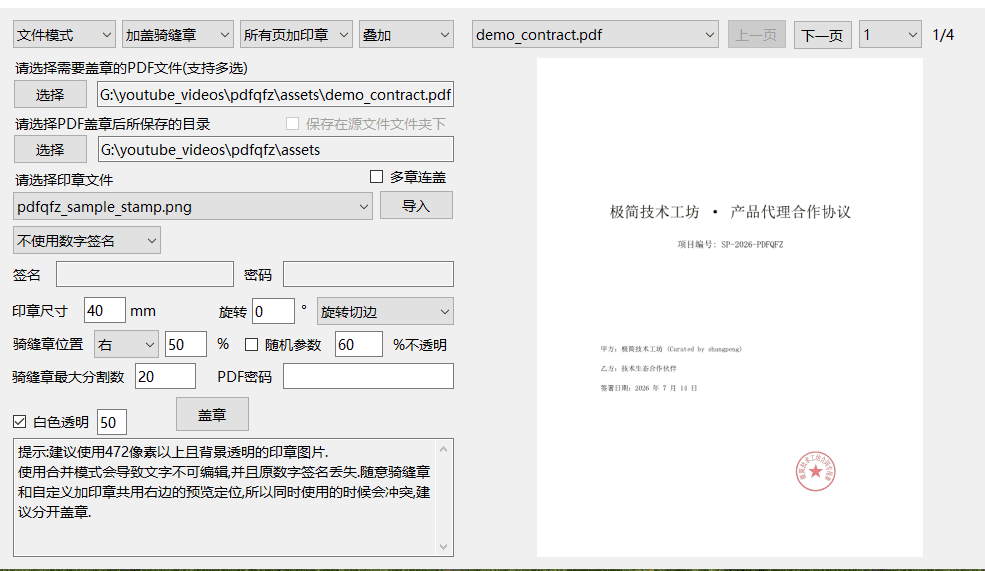Open the 文件模式 mode dropdown
The height and width of the screenshot is (571, 985).
64,35
